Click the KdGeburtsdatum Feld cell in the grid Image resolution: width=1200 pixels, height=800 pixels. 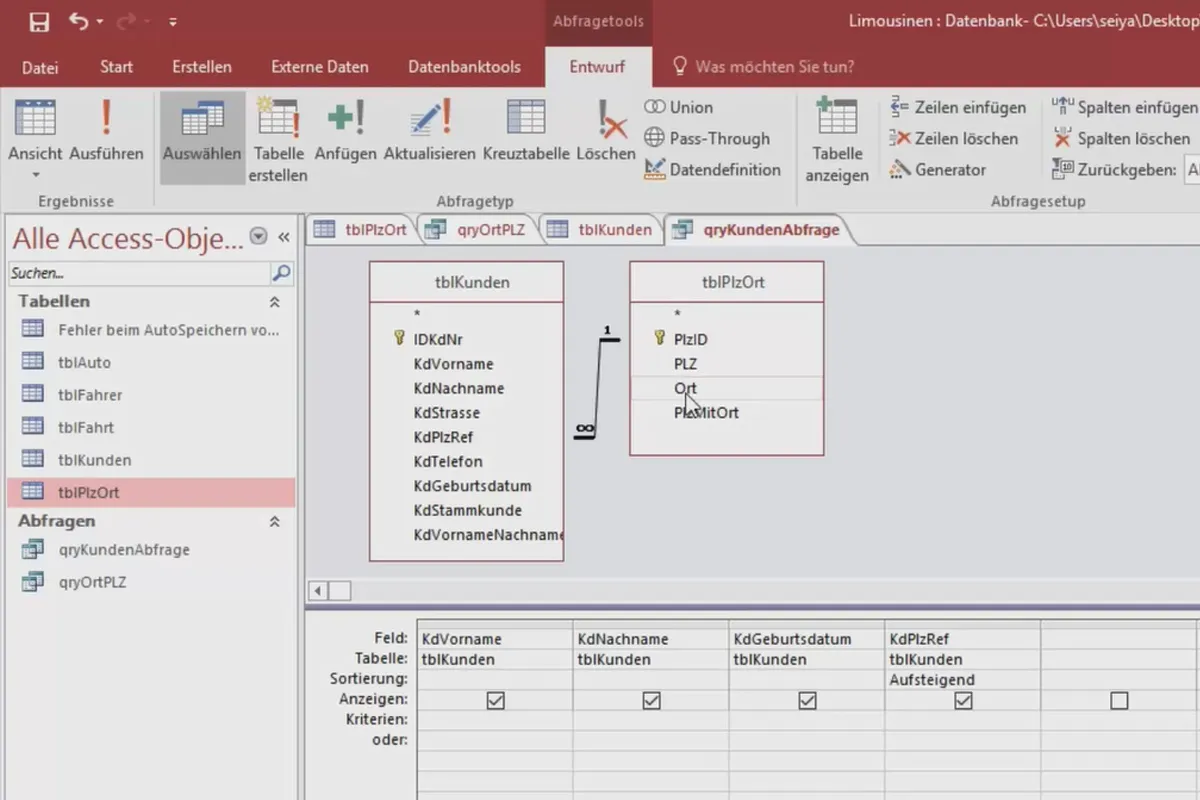point(806,639)
